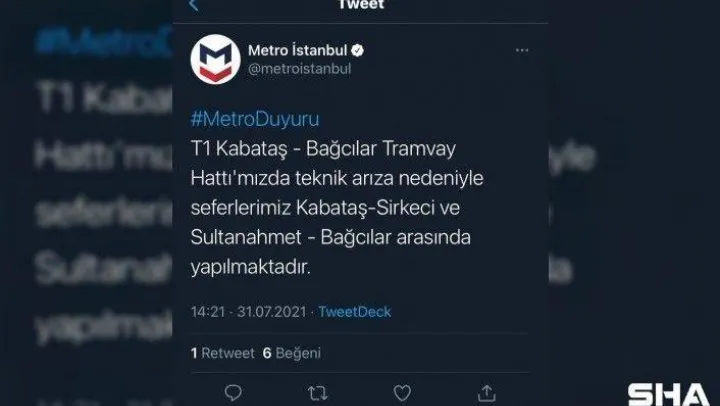
Task: Go back using the top-left arrow
Action: pos(193,5)
